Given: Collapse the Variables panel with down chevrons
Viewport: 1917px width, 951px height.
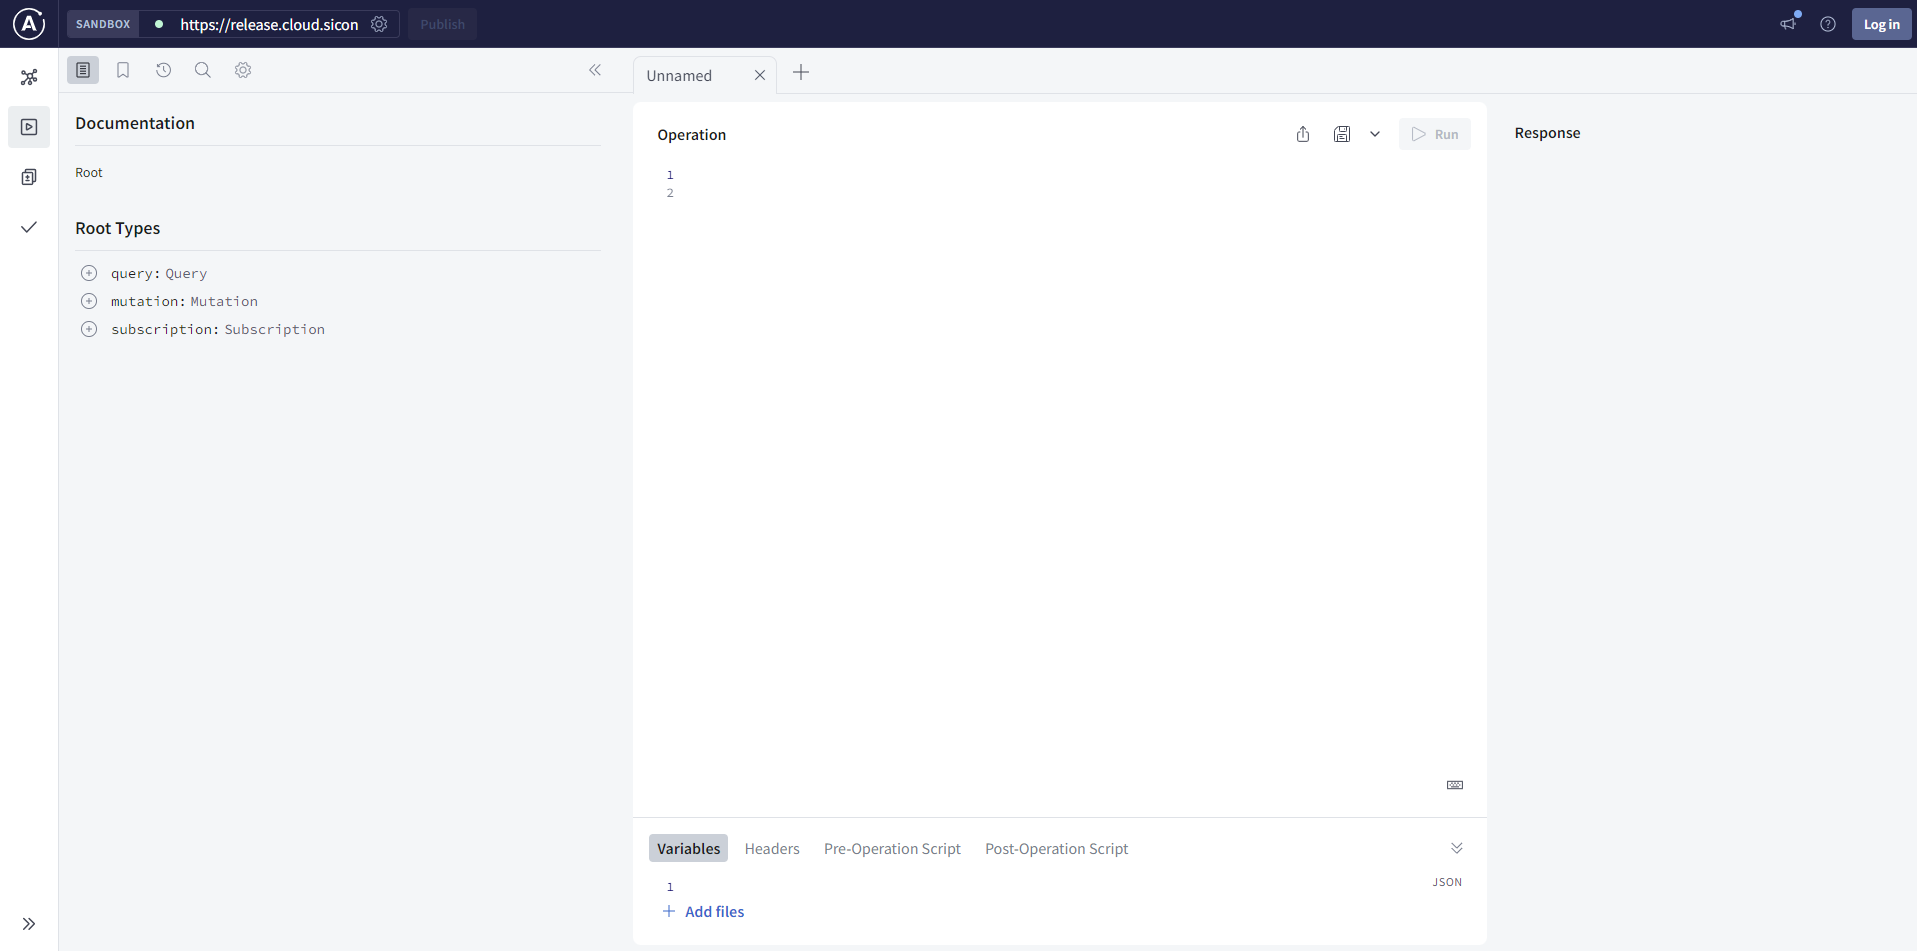Looking at the screenshot, I should coord(1457,848).
